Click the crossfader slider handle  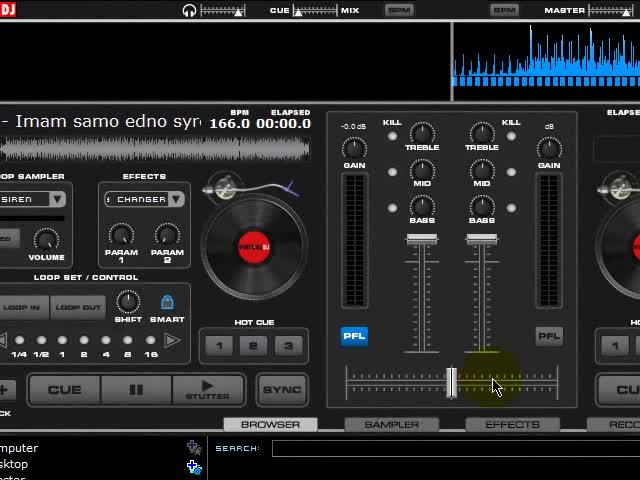coord(451,382)
